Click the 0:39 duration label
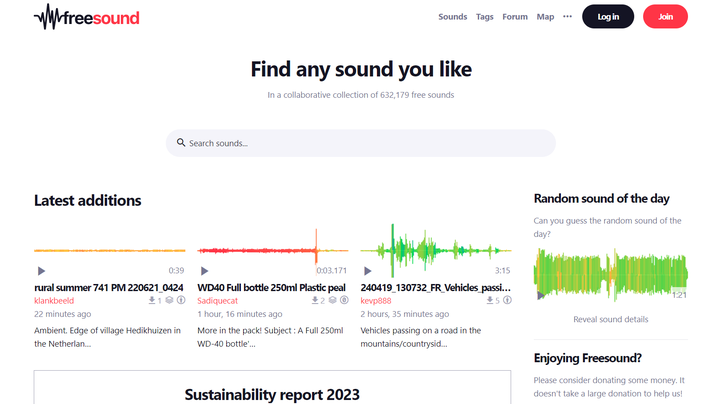Image resolution: width=720 pixels, height=404 pixels. click(x=176, y=270)
